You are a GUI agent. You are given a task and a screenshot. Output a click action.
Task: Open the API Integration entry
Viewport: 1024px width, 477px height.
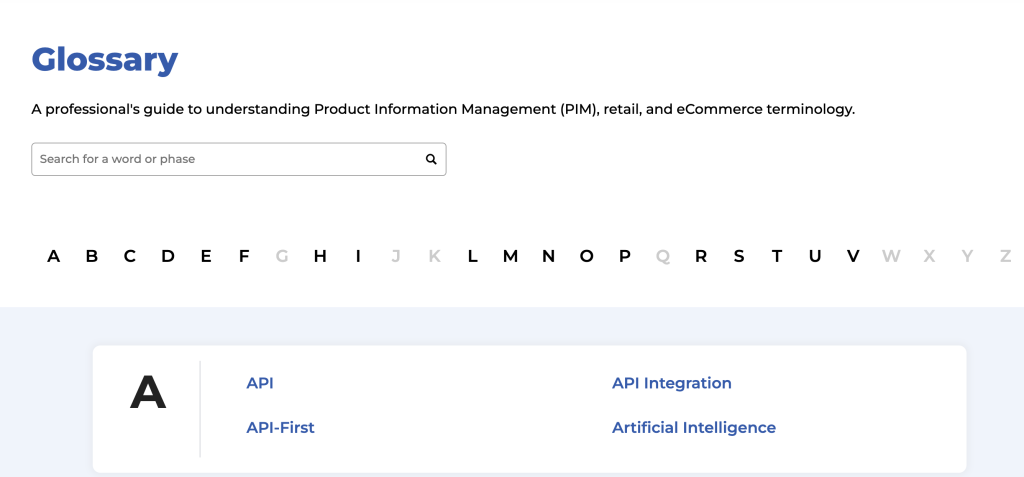tap(671, 383)
